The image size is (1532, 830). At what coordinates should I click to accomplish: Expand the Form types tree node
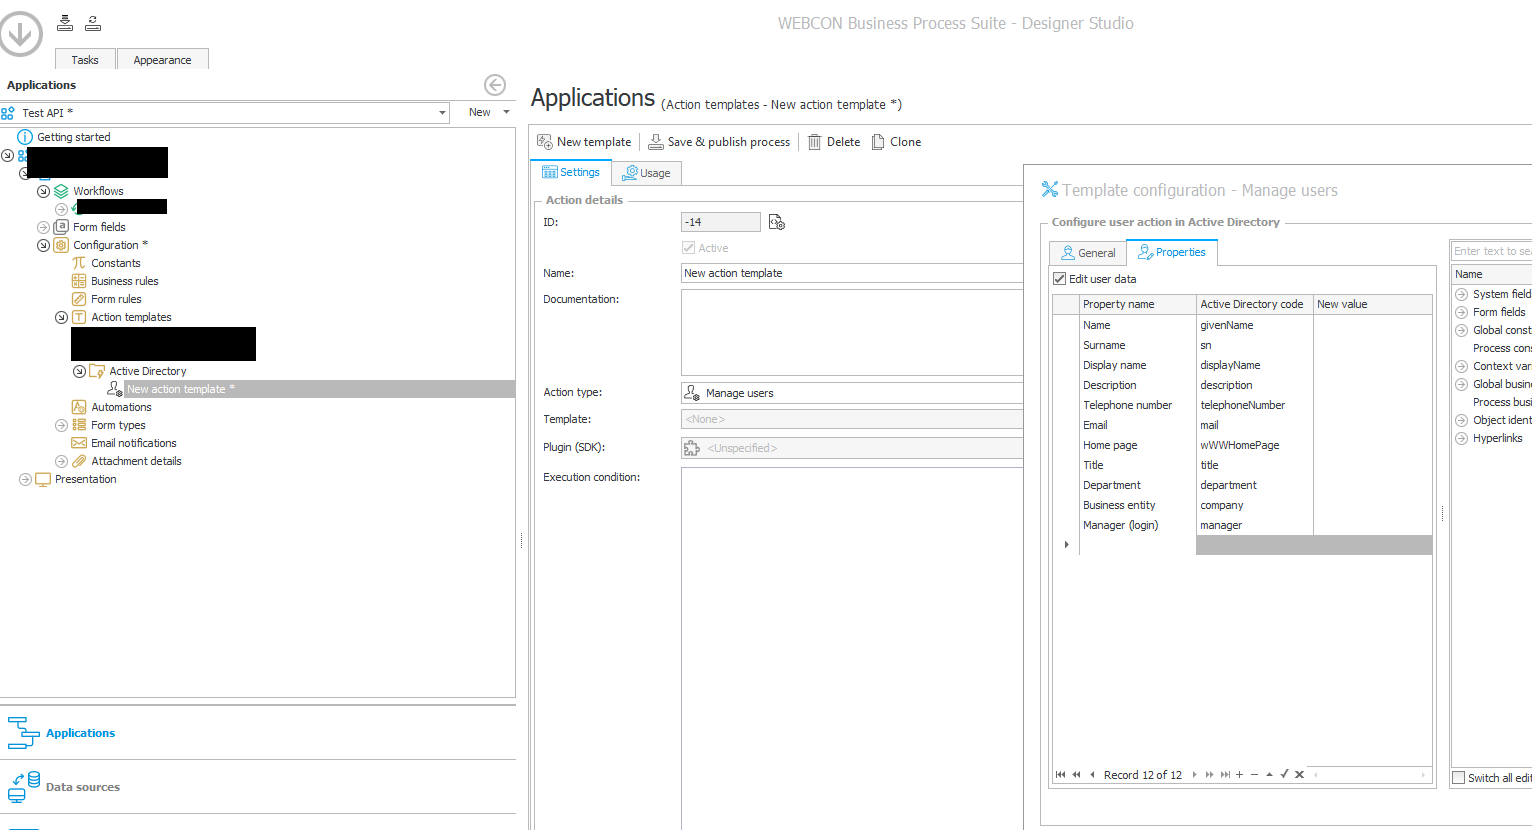point(61,425)
